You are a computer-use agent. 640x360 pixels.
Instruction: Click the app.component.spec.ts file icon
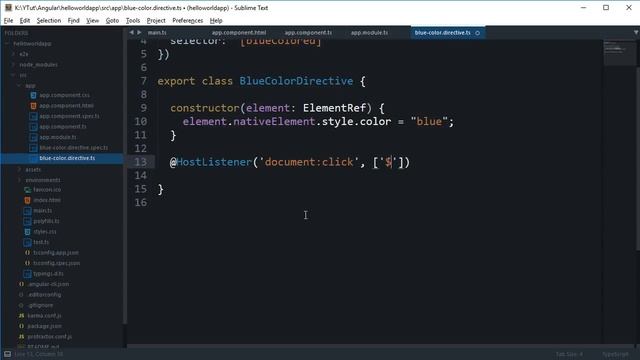33,116
